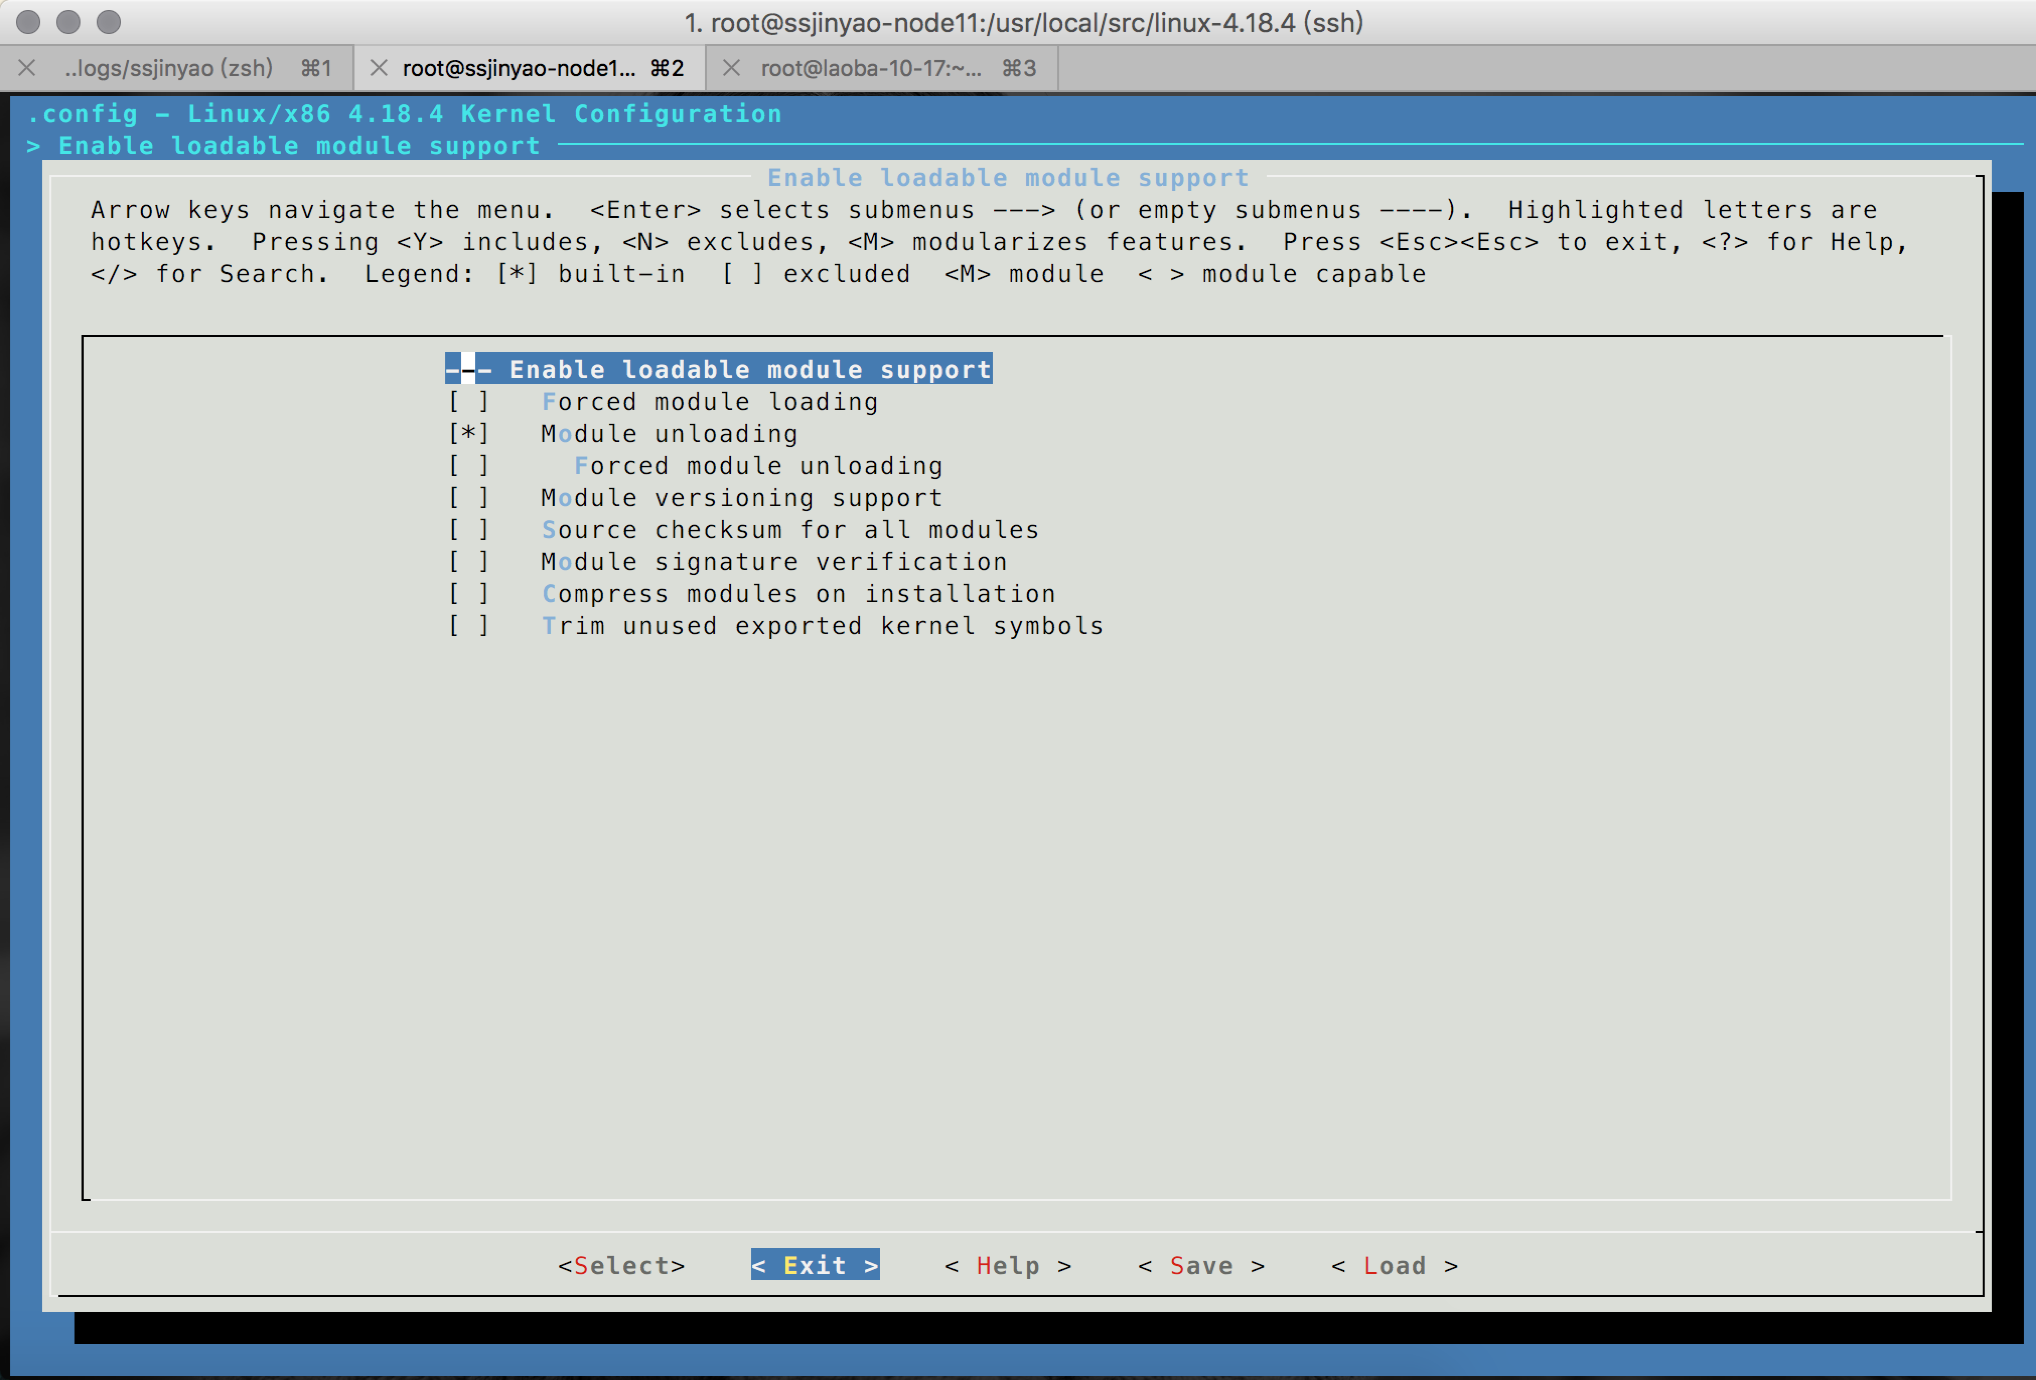Click the < Exit > button
The height and width of the screenshot is (1380, 2036).
[x=815, y=1265]
